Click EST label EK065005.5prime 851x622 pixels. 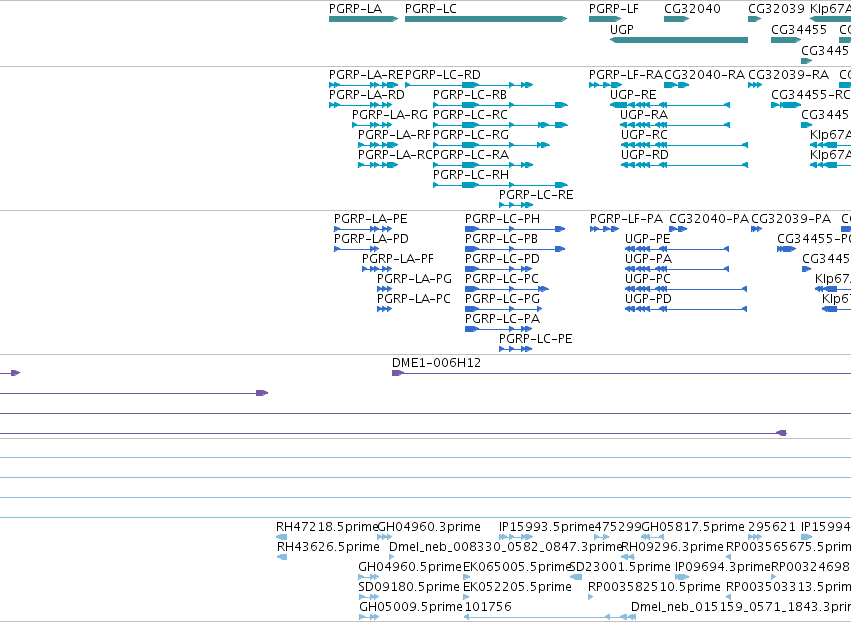[x=517, y=567]
